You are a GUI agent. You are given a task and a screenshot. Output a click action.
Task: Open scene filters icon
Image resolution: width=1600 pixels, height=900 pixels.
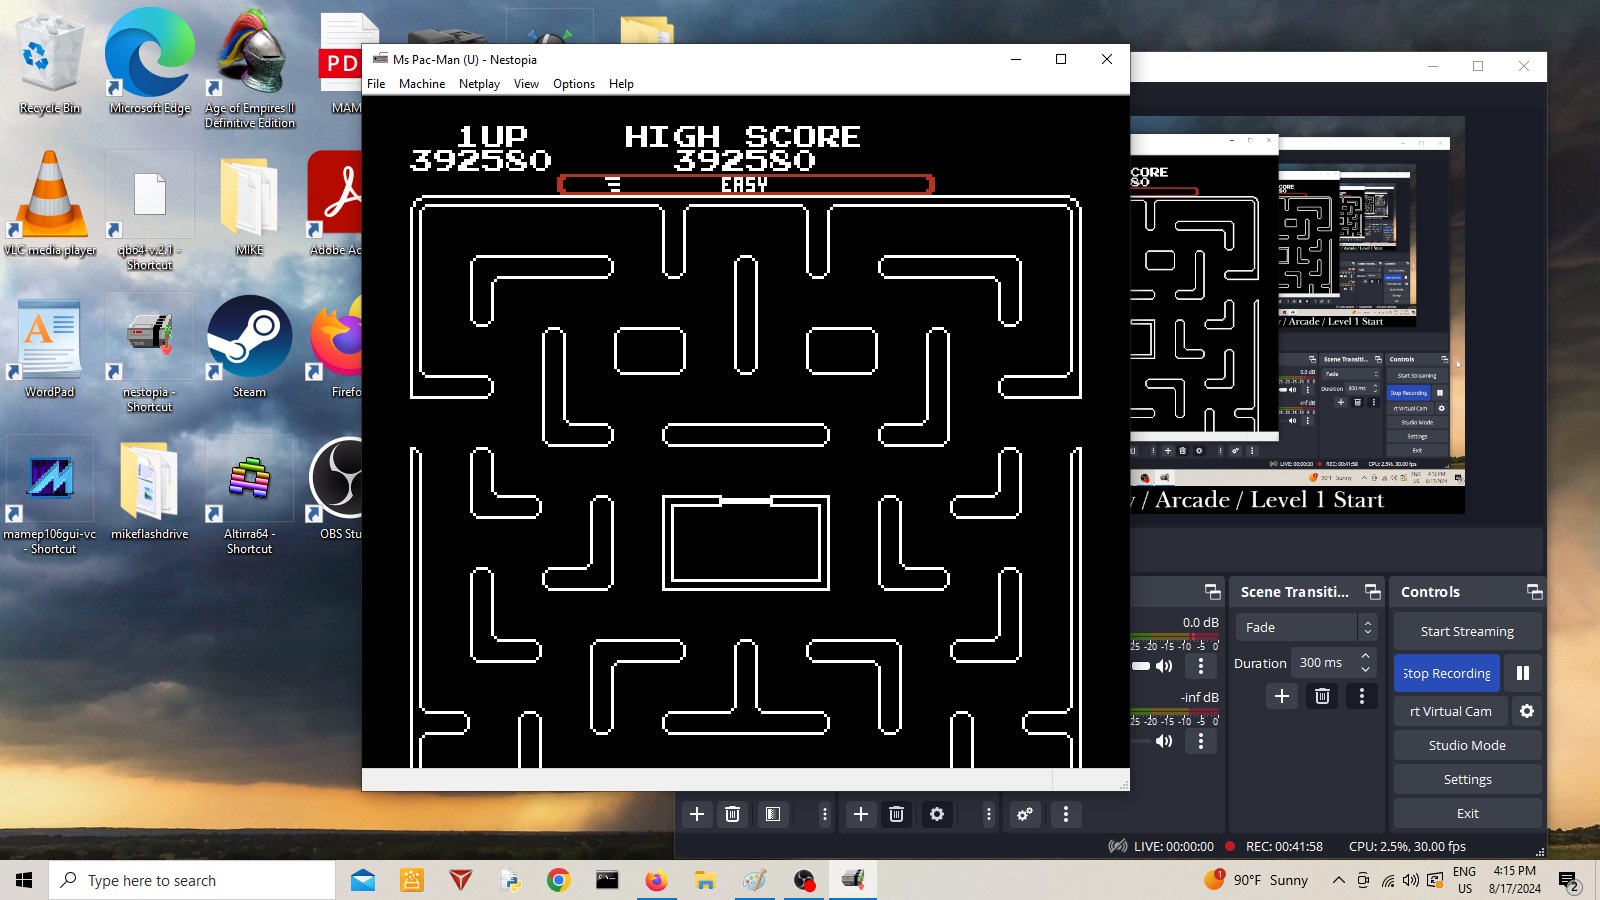point(773,814)
